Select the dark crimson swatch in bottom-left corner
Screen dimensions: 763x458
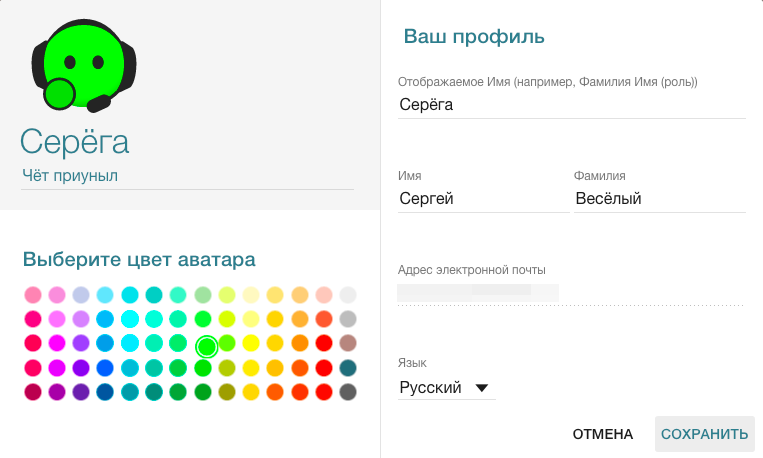pos(33,392)
